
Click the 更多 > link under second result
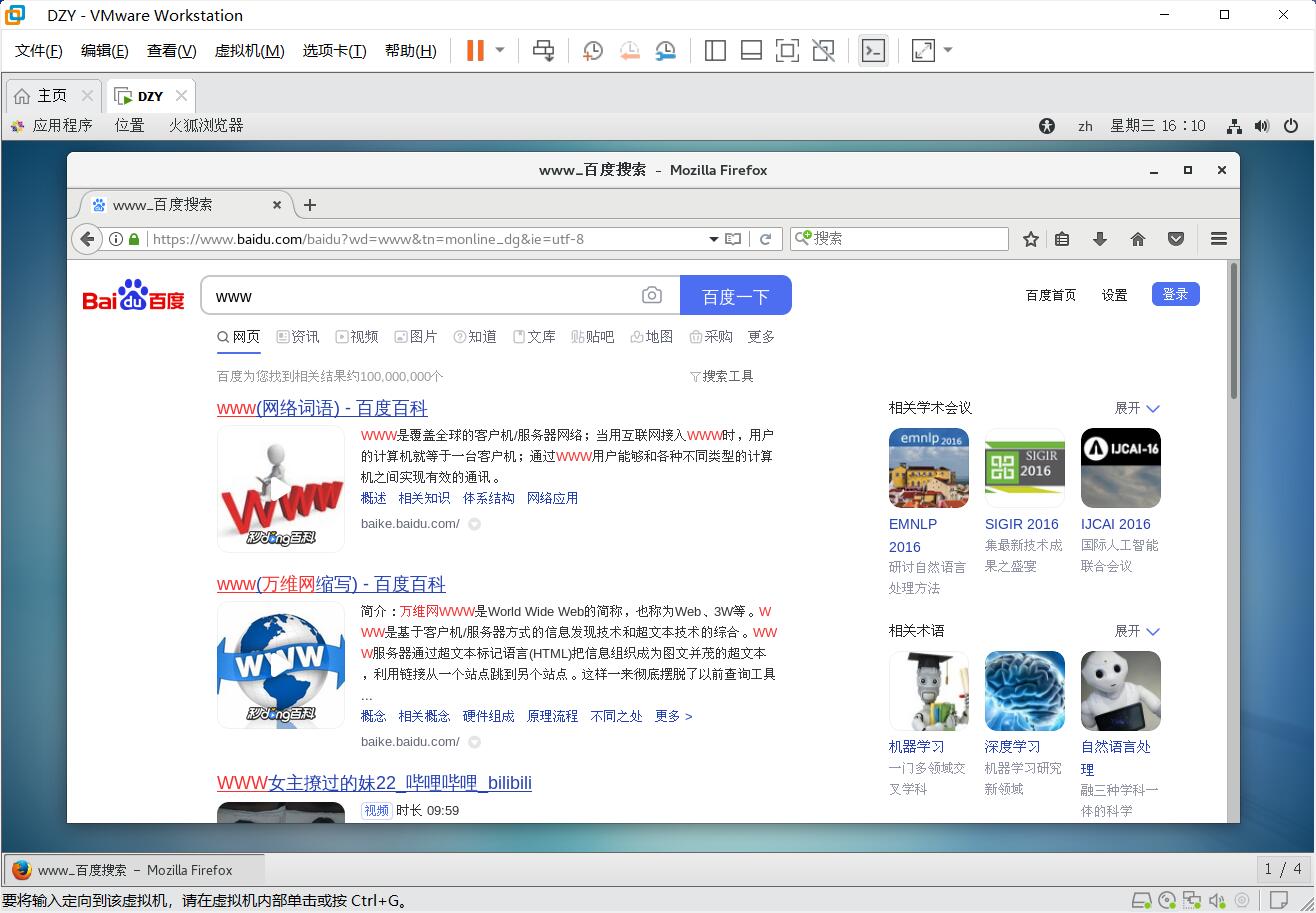tap(673, 716)
